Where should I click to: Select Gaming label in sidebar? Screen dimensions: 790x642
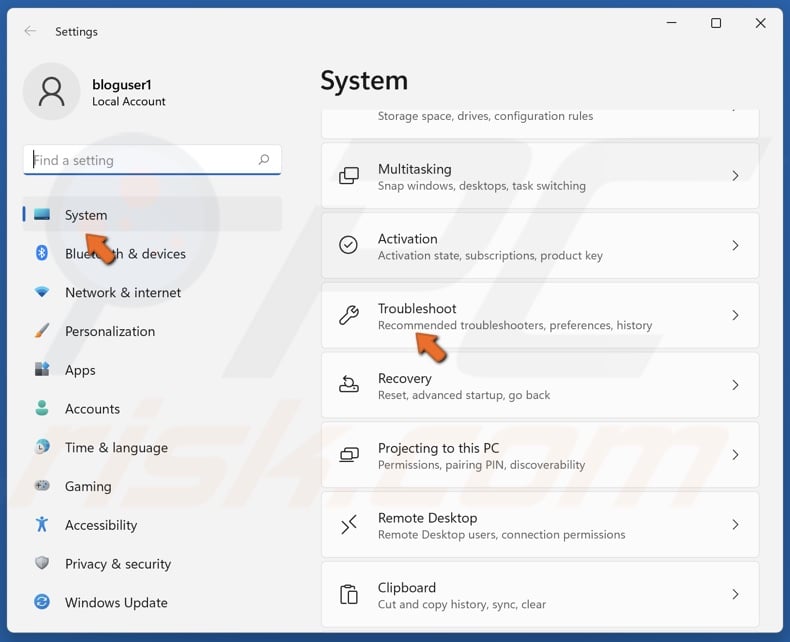(88, 486)
